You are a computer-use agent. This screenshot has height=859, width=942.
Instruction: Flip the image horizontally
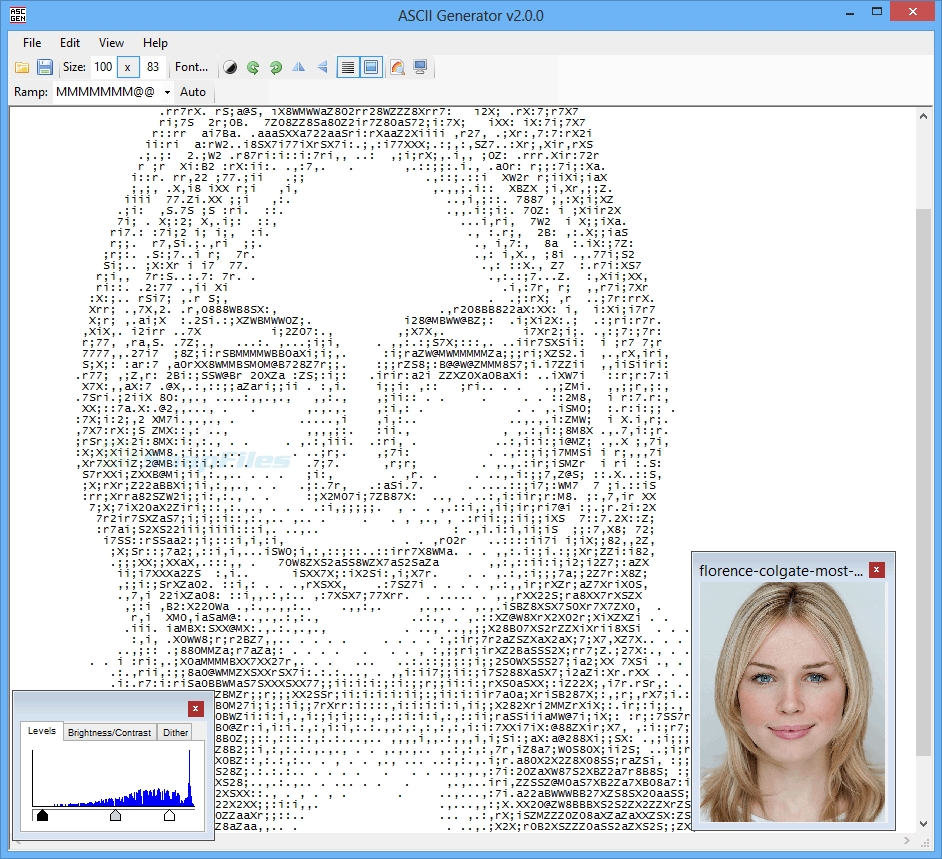point(298,67)
